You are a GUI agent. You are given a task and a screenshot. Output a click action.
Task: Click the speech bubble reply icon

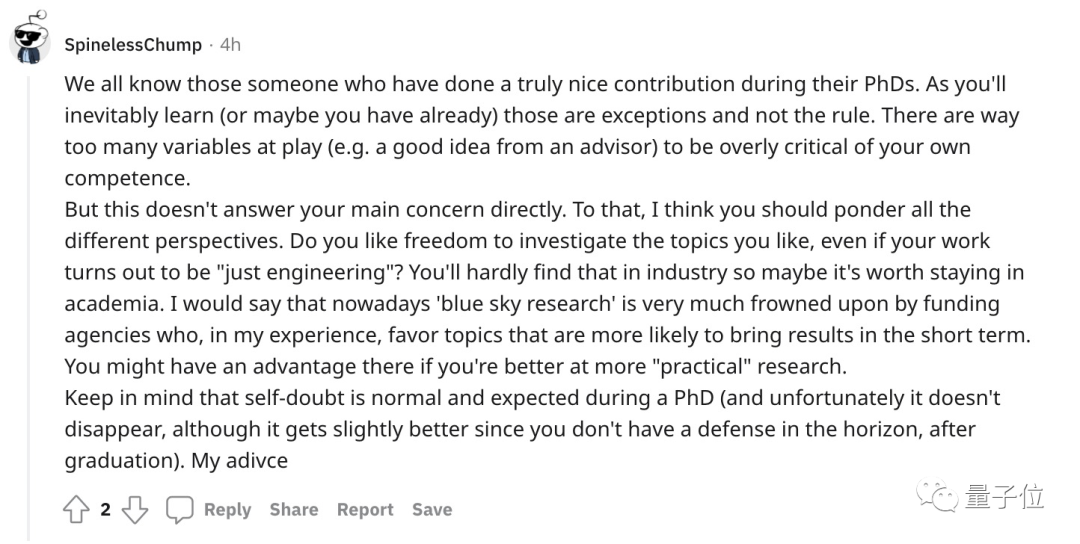(x=180, y=510)
